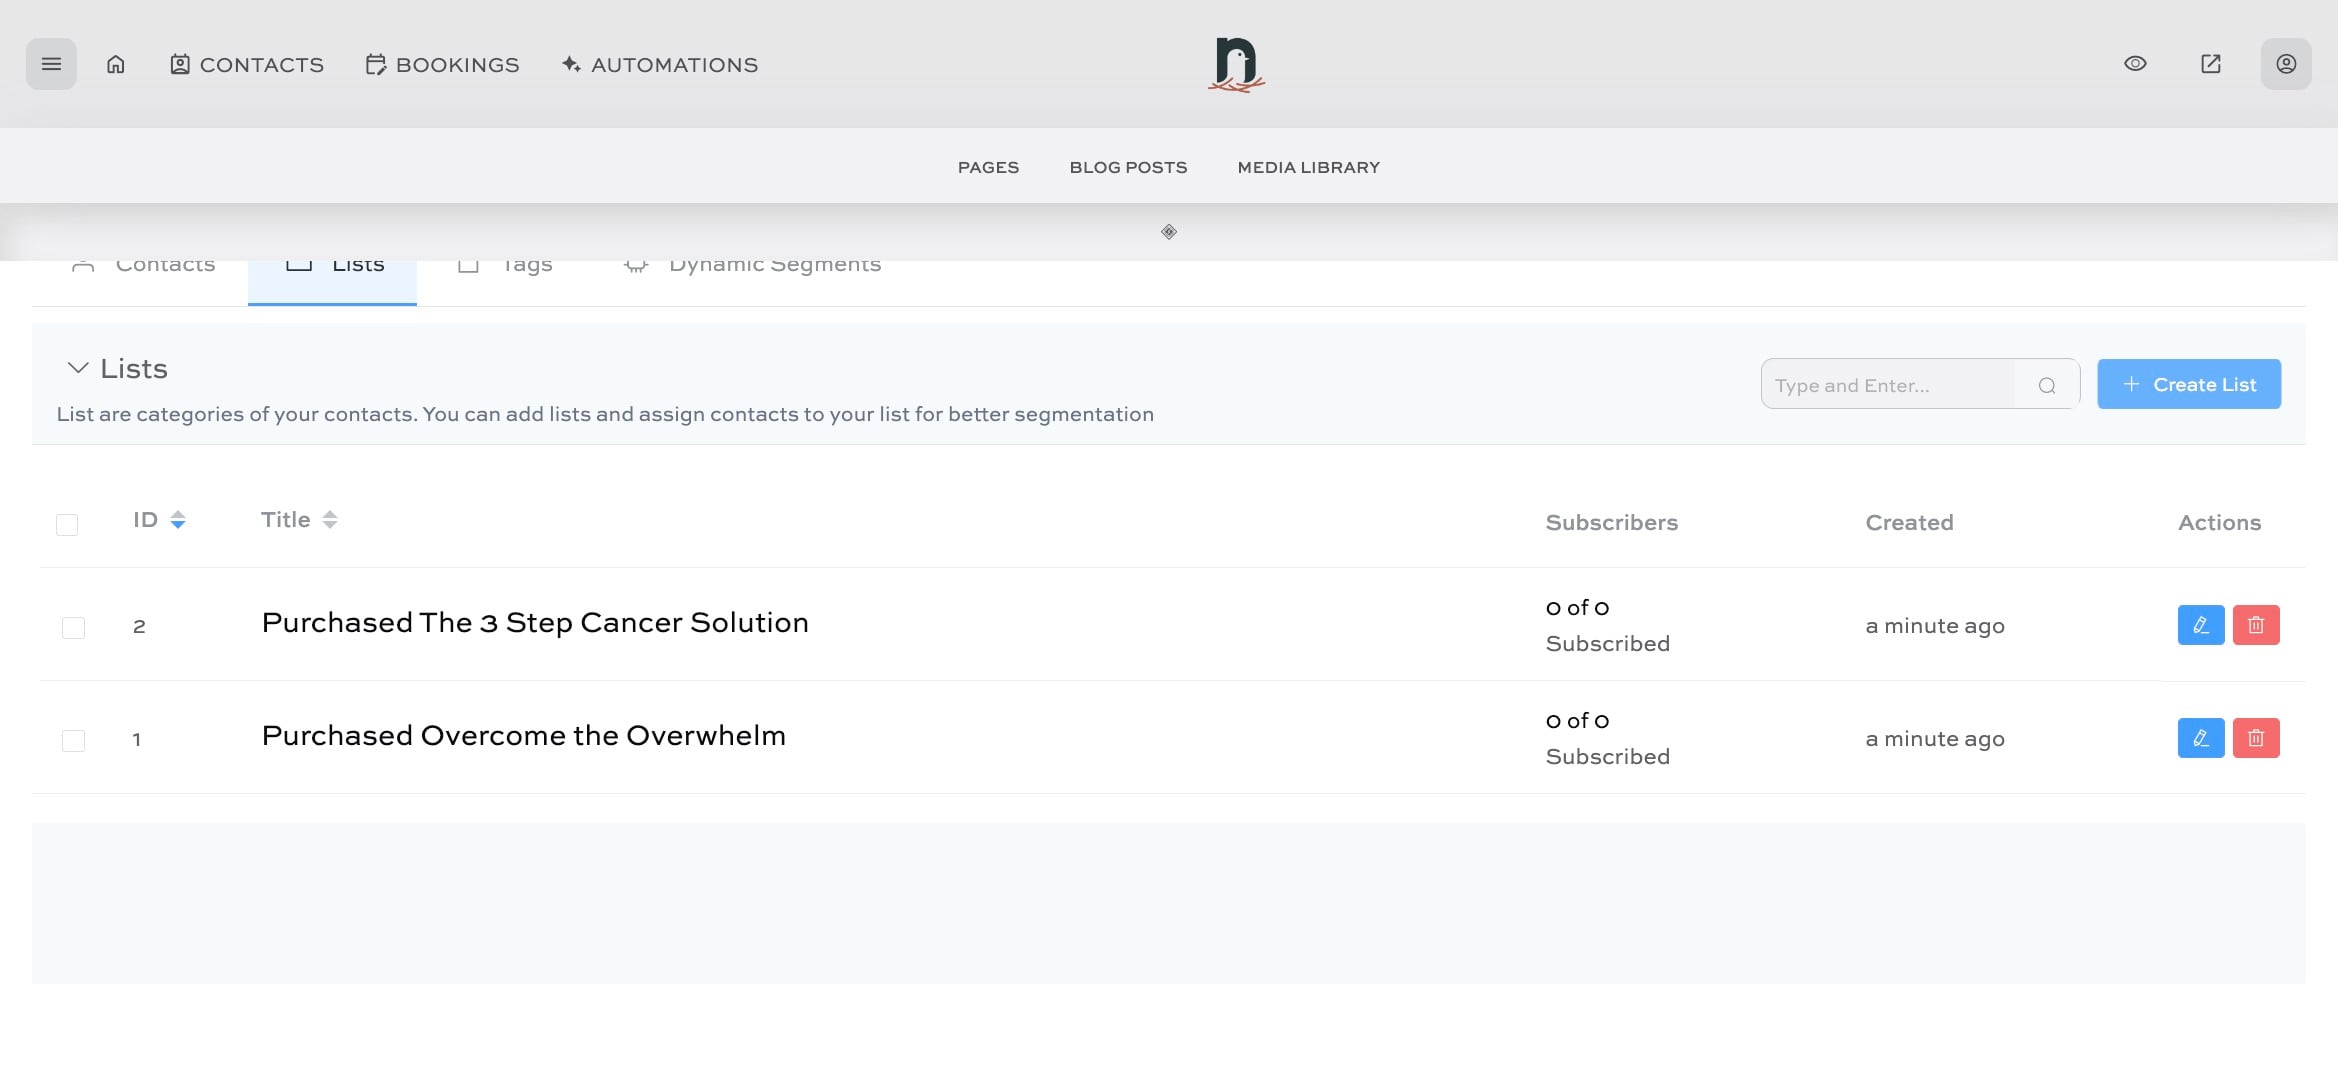
Task: Open the hamburger menu icon
Action: point(51,64)
